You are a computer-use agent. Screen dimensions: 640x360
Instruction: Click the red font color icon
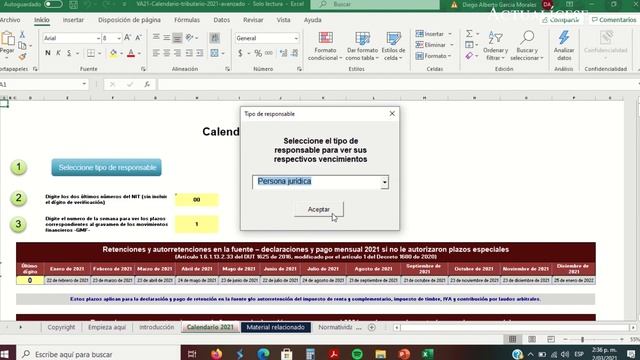pos(131,53)
